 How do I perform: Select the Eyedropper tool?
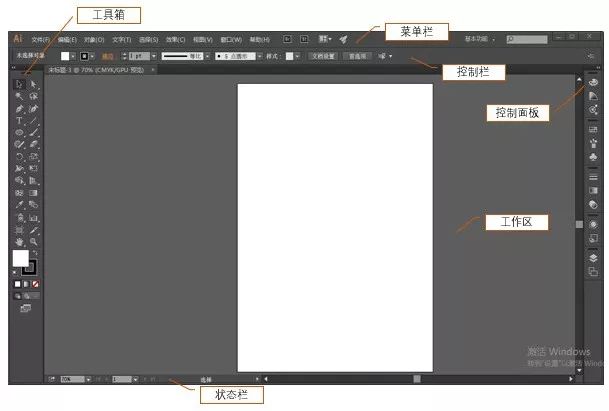[x=19, y=205]
